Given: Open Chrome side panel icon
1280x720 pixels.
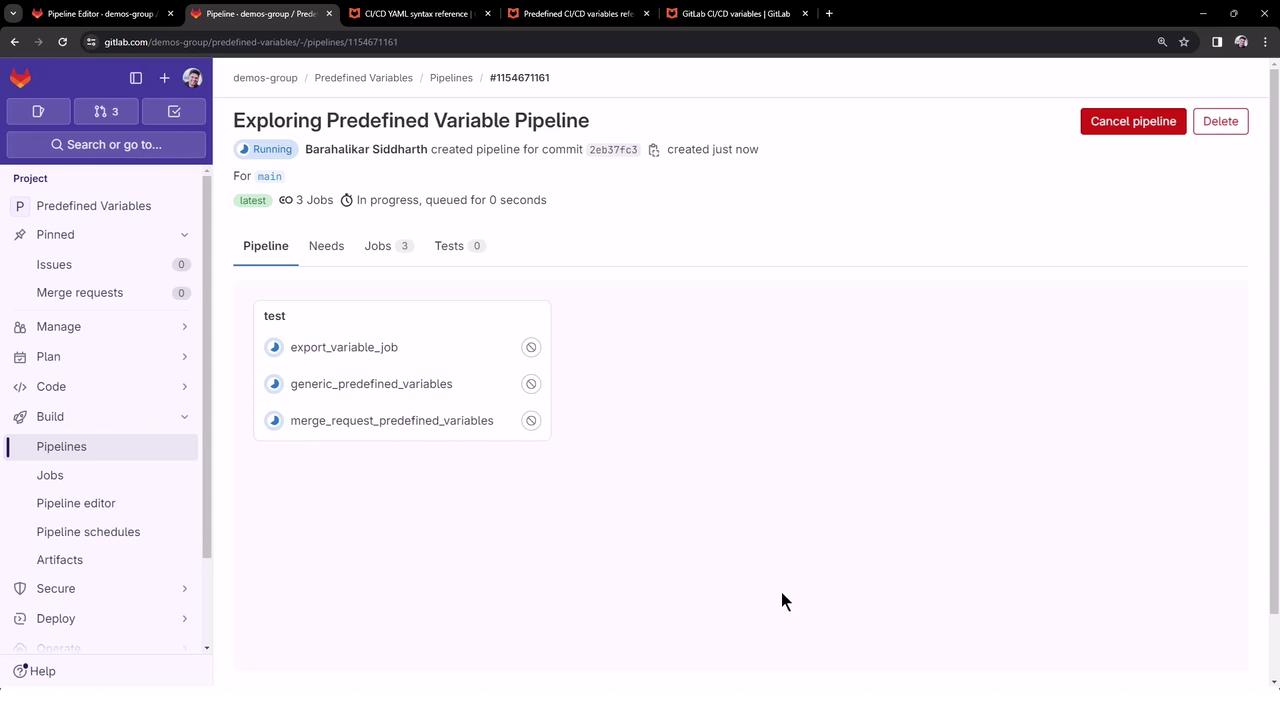Looking at the screenshot, I should [1217, 42].
